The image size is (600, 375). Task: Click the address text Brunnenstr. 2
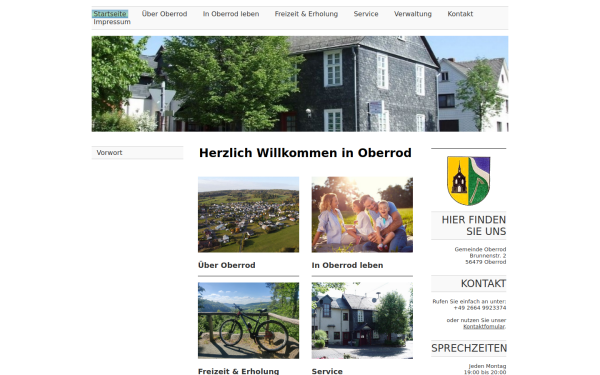click(x=488, y=256)
